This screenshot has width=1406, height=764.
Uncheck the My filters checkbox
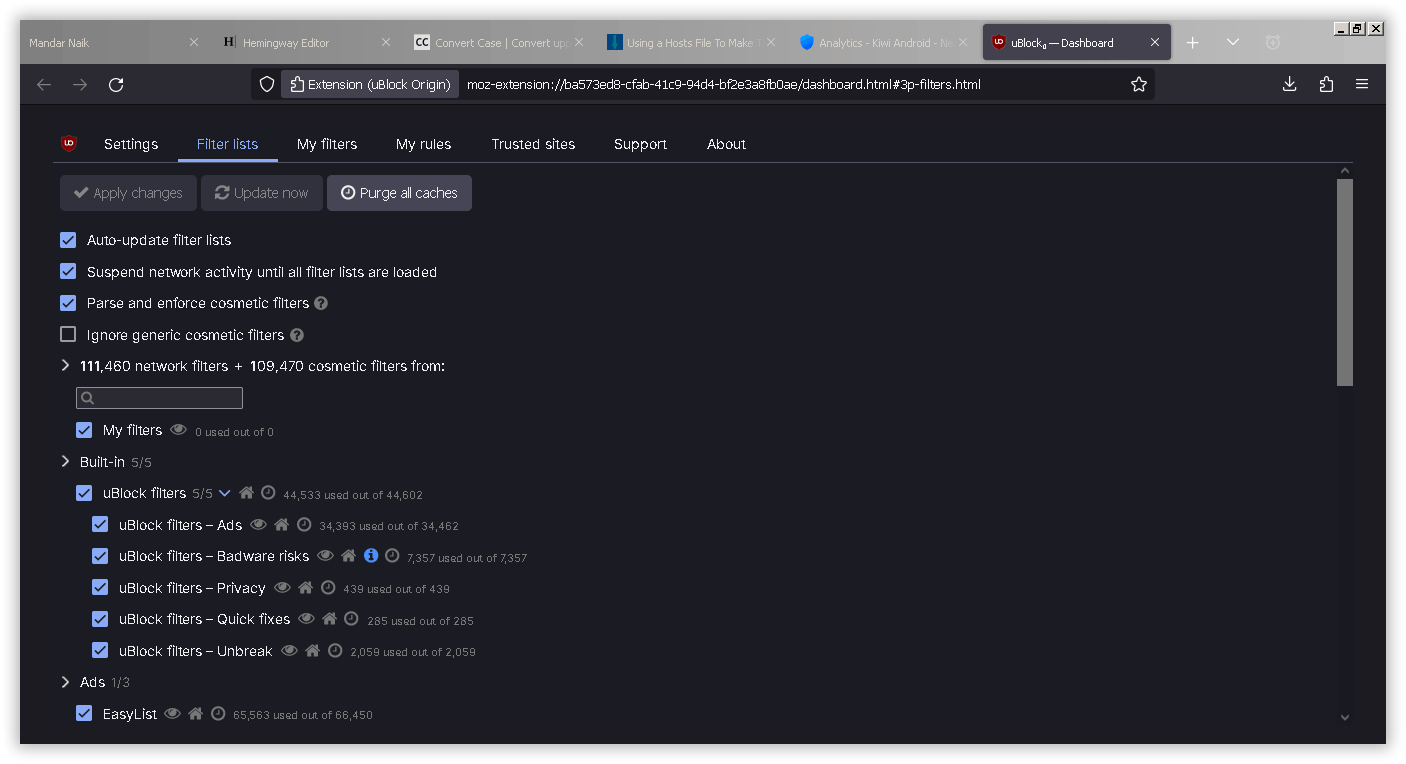click(84, 430)
